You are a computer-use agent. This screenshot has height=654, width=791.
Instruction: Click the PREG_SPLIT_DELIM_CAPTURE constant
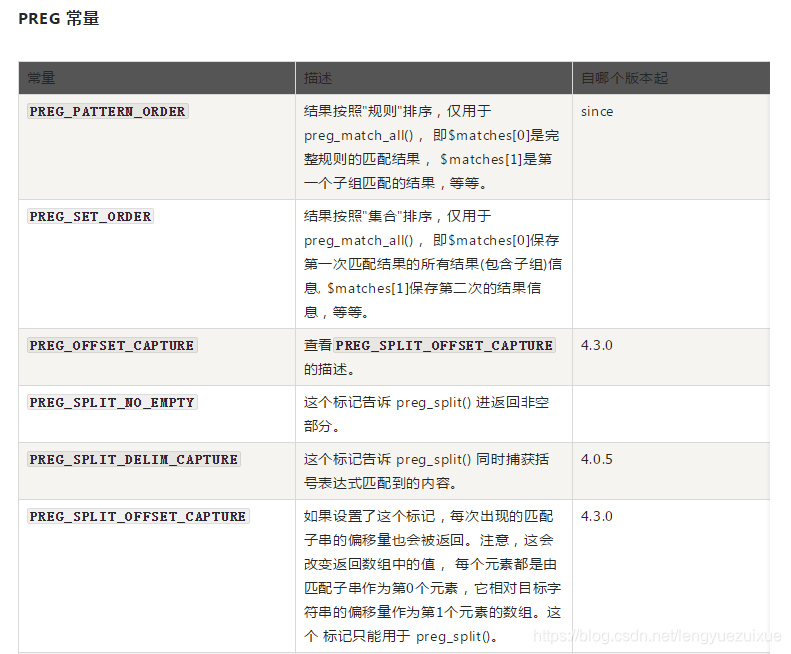coord(134,460)
